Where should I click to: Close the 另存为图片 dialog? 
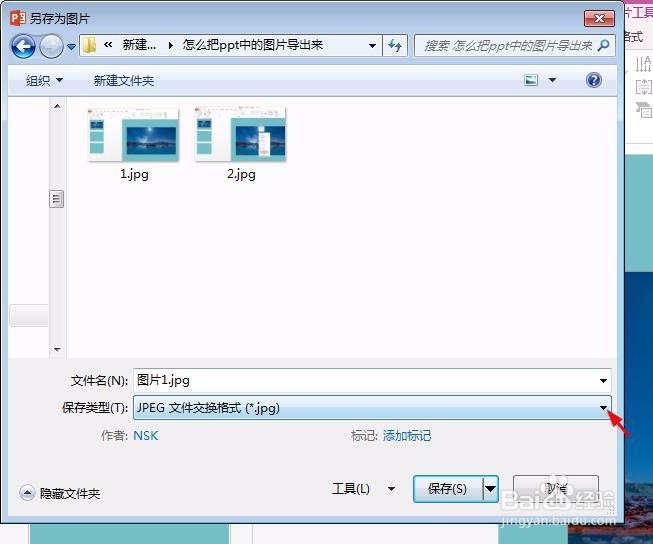click(x=599, y=18)
